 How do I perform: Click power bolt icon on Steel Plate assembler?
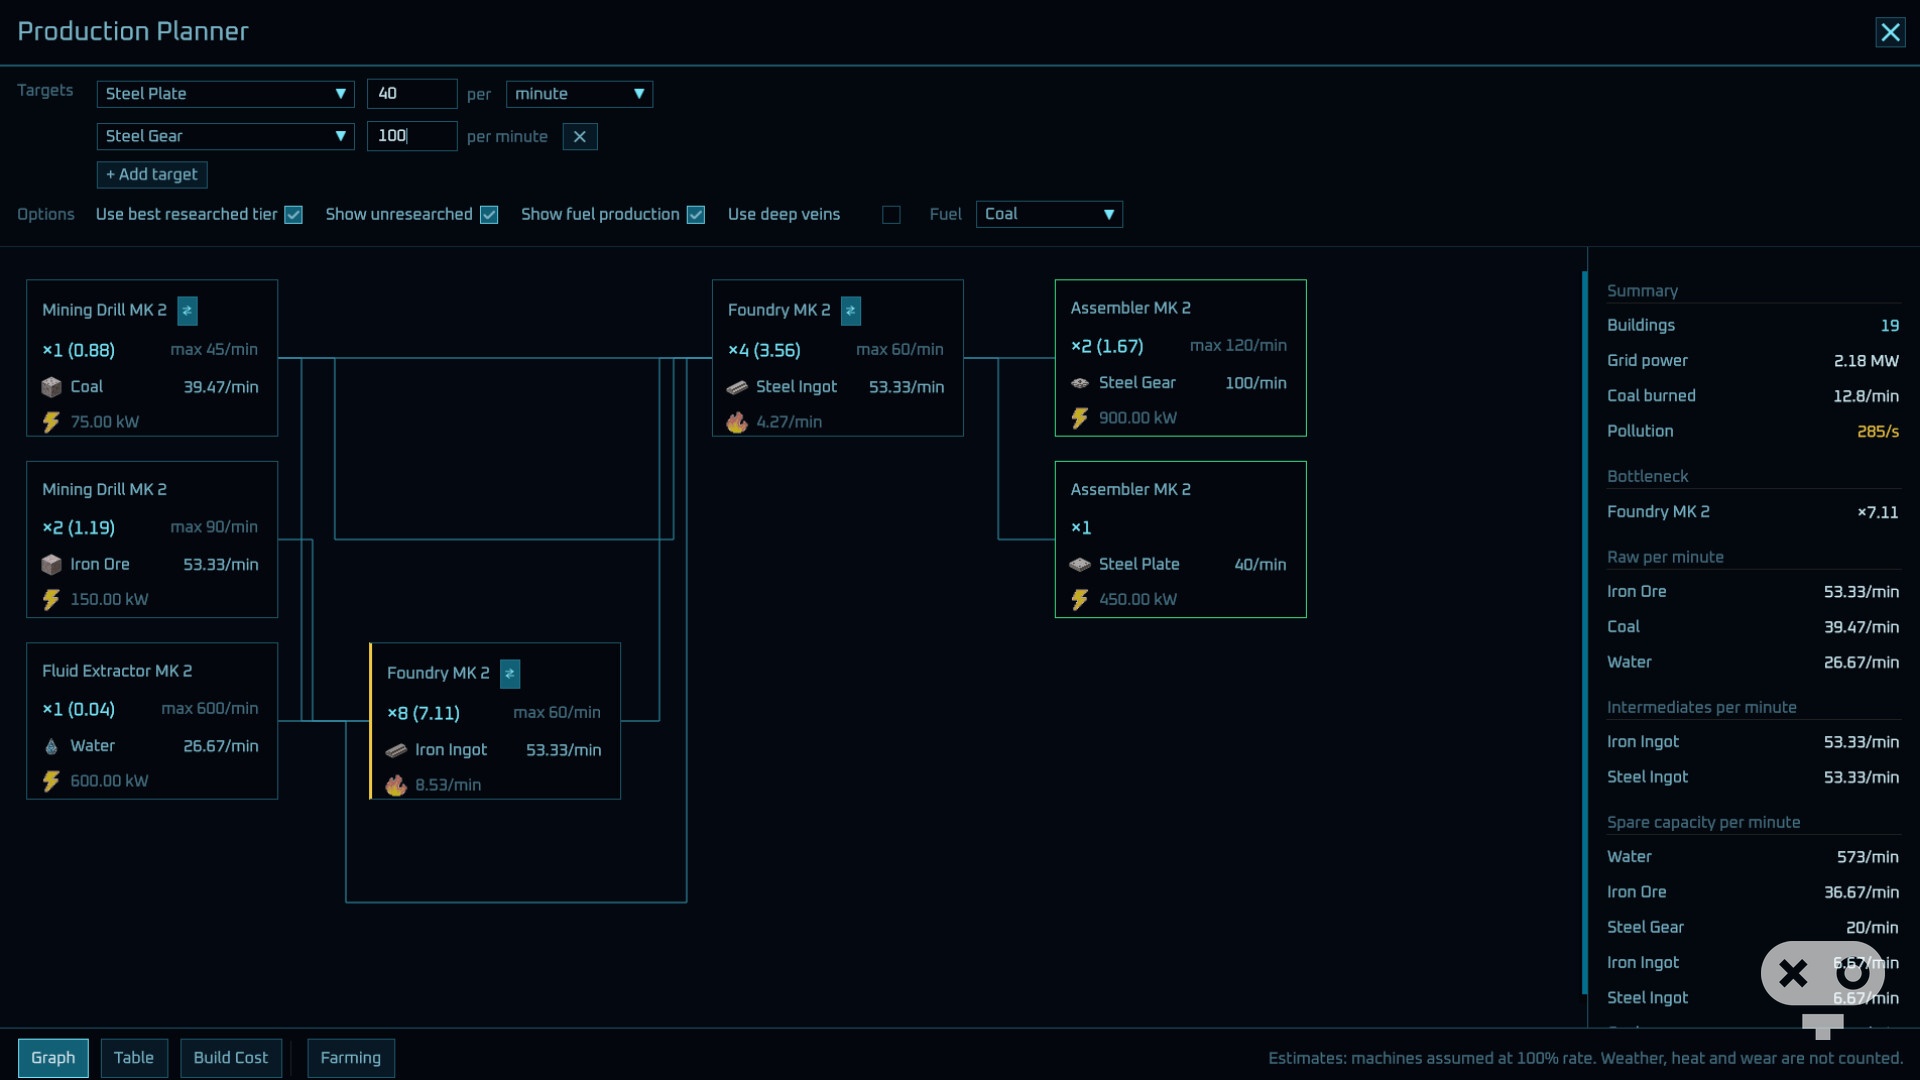pos(1080,600)
